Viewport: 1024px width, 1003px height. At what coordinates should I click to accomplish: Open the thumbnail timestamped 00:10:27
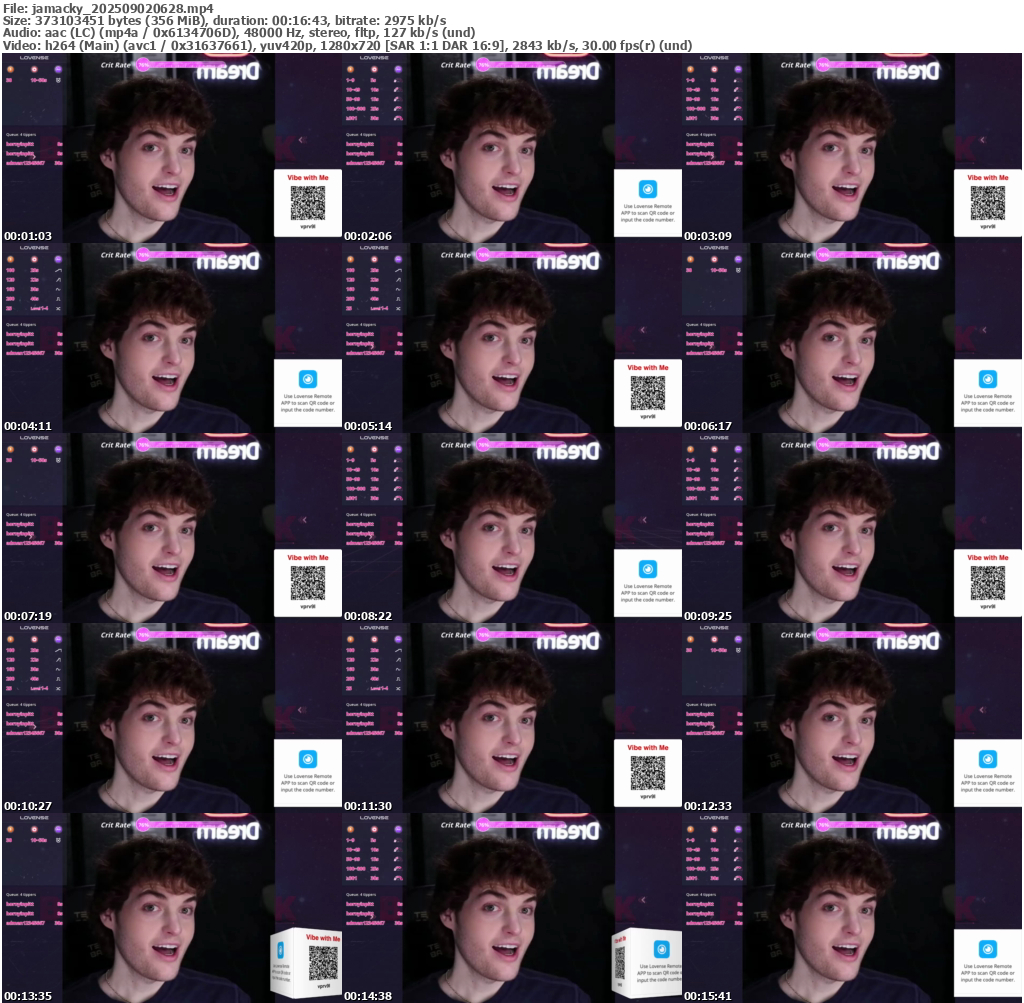point(171,717)
